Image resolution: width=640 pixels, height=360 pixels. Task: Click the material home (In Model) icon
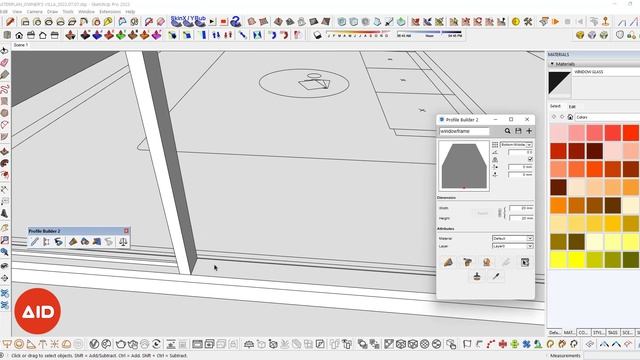pyautogui.click(x=570, y=117)
